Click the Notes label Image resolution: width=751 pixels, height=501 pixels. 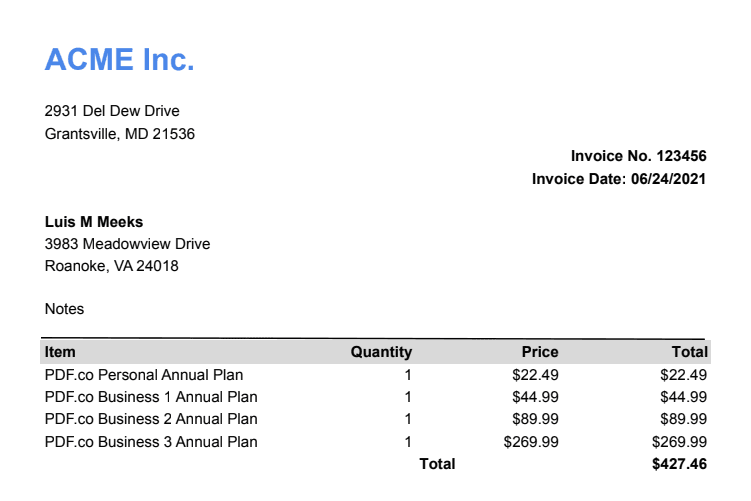point(65,309)
